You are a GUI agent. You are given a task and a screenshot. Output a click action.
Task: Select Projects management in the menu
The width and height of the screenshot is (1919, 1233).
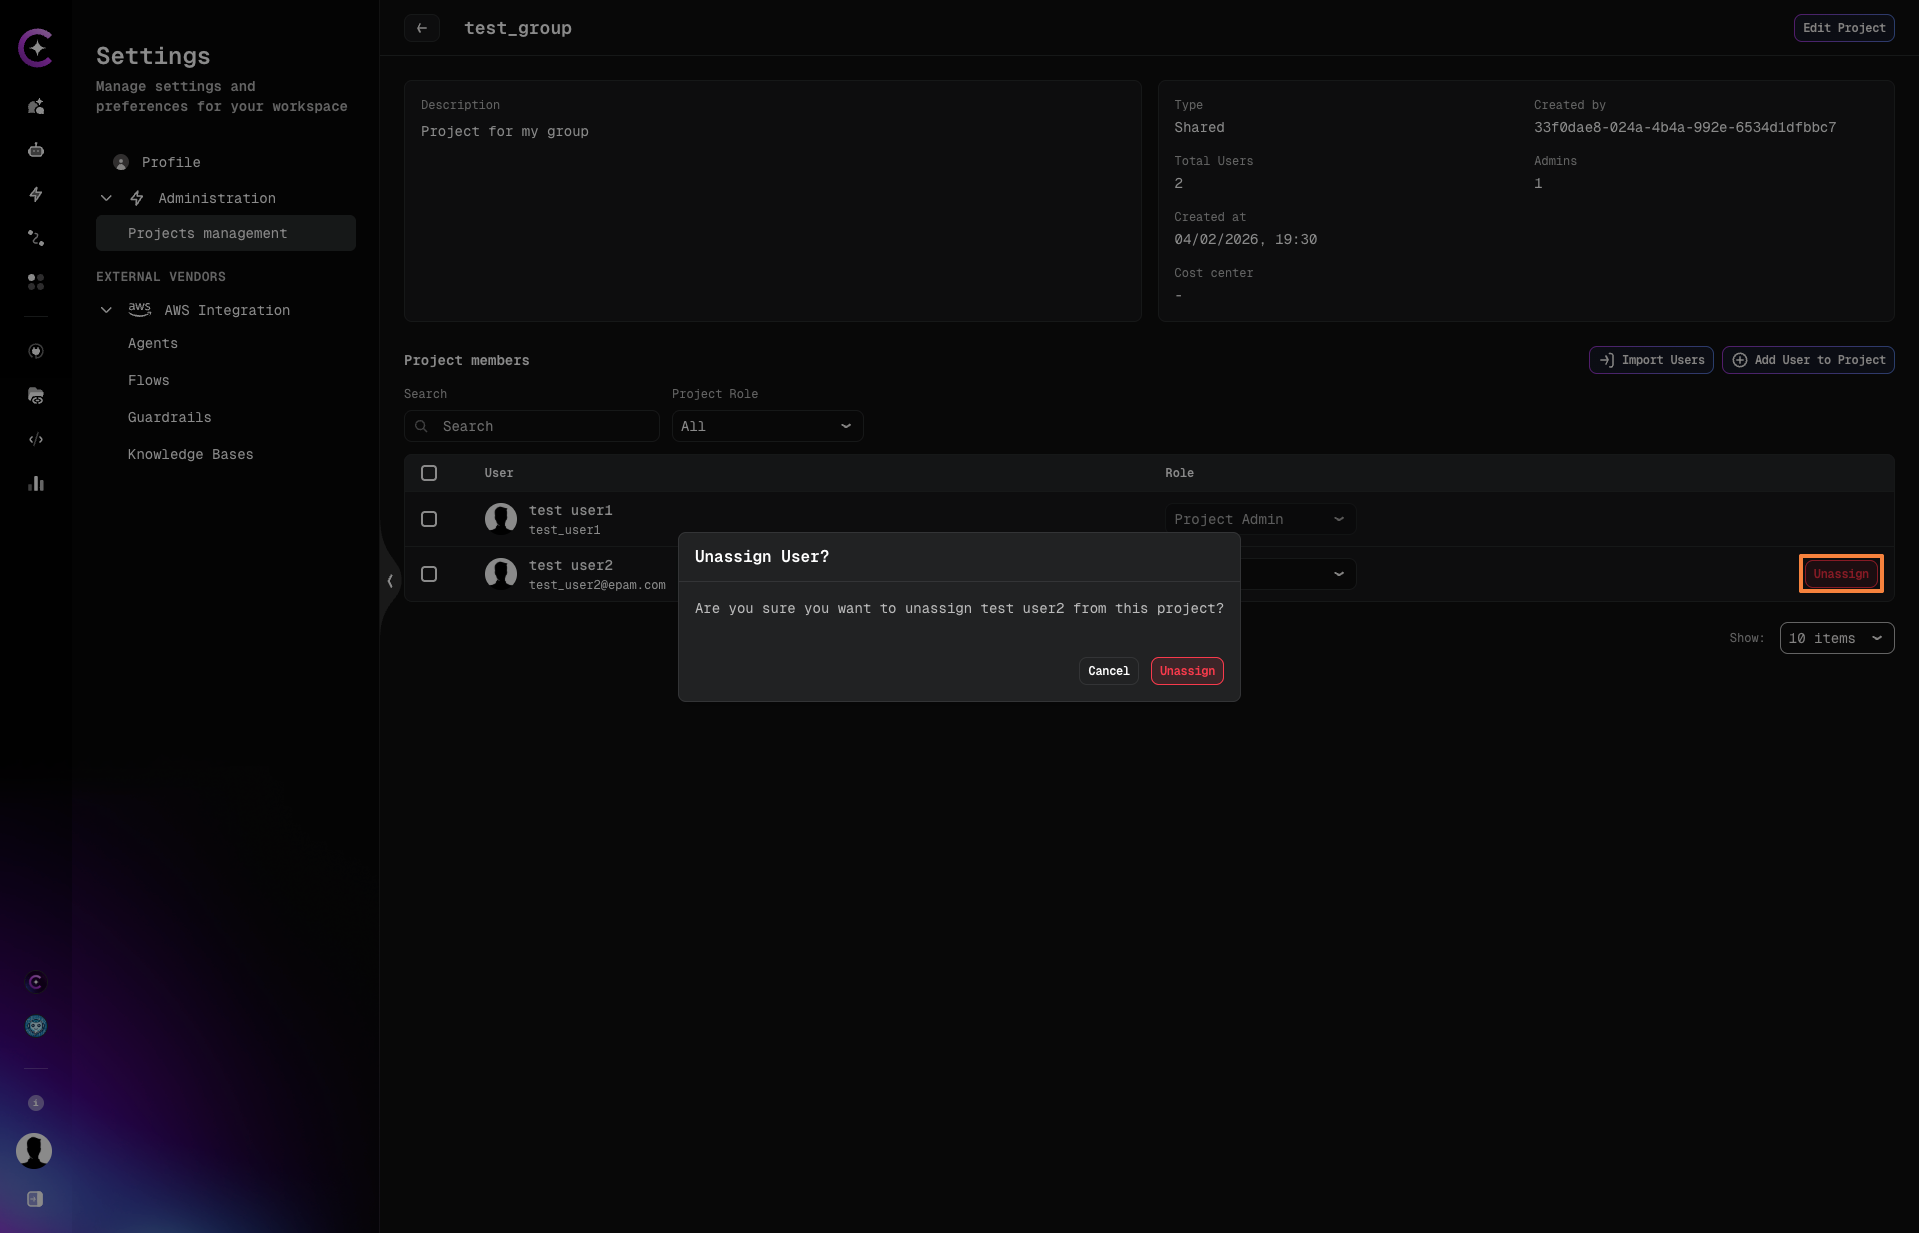tap(207, 233)
